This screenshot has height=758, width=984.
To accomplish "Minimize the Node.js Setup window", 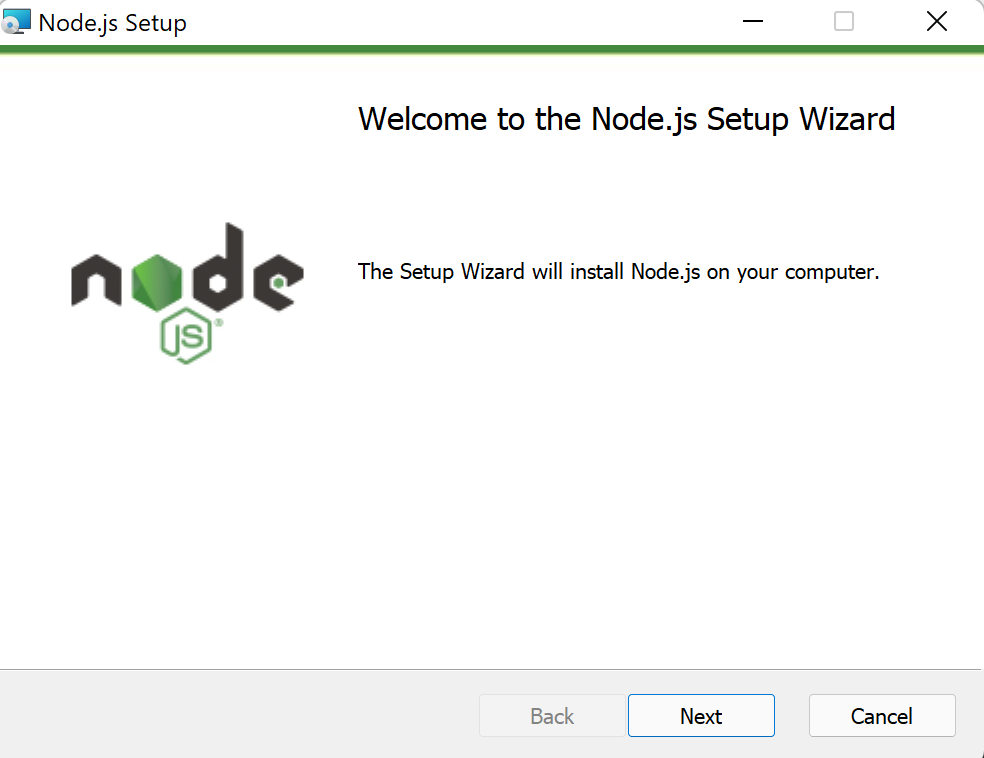I will coord(752,22).
